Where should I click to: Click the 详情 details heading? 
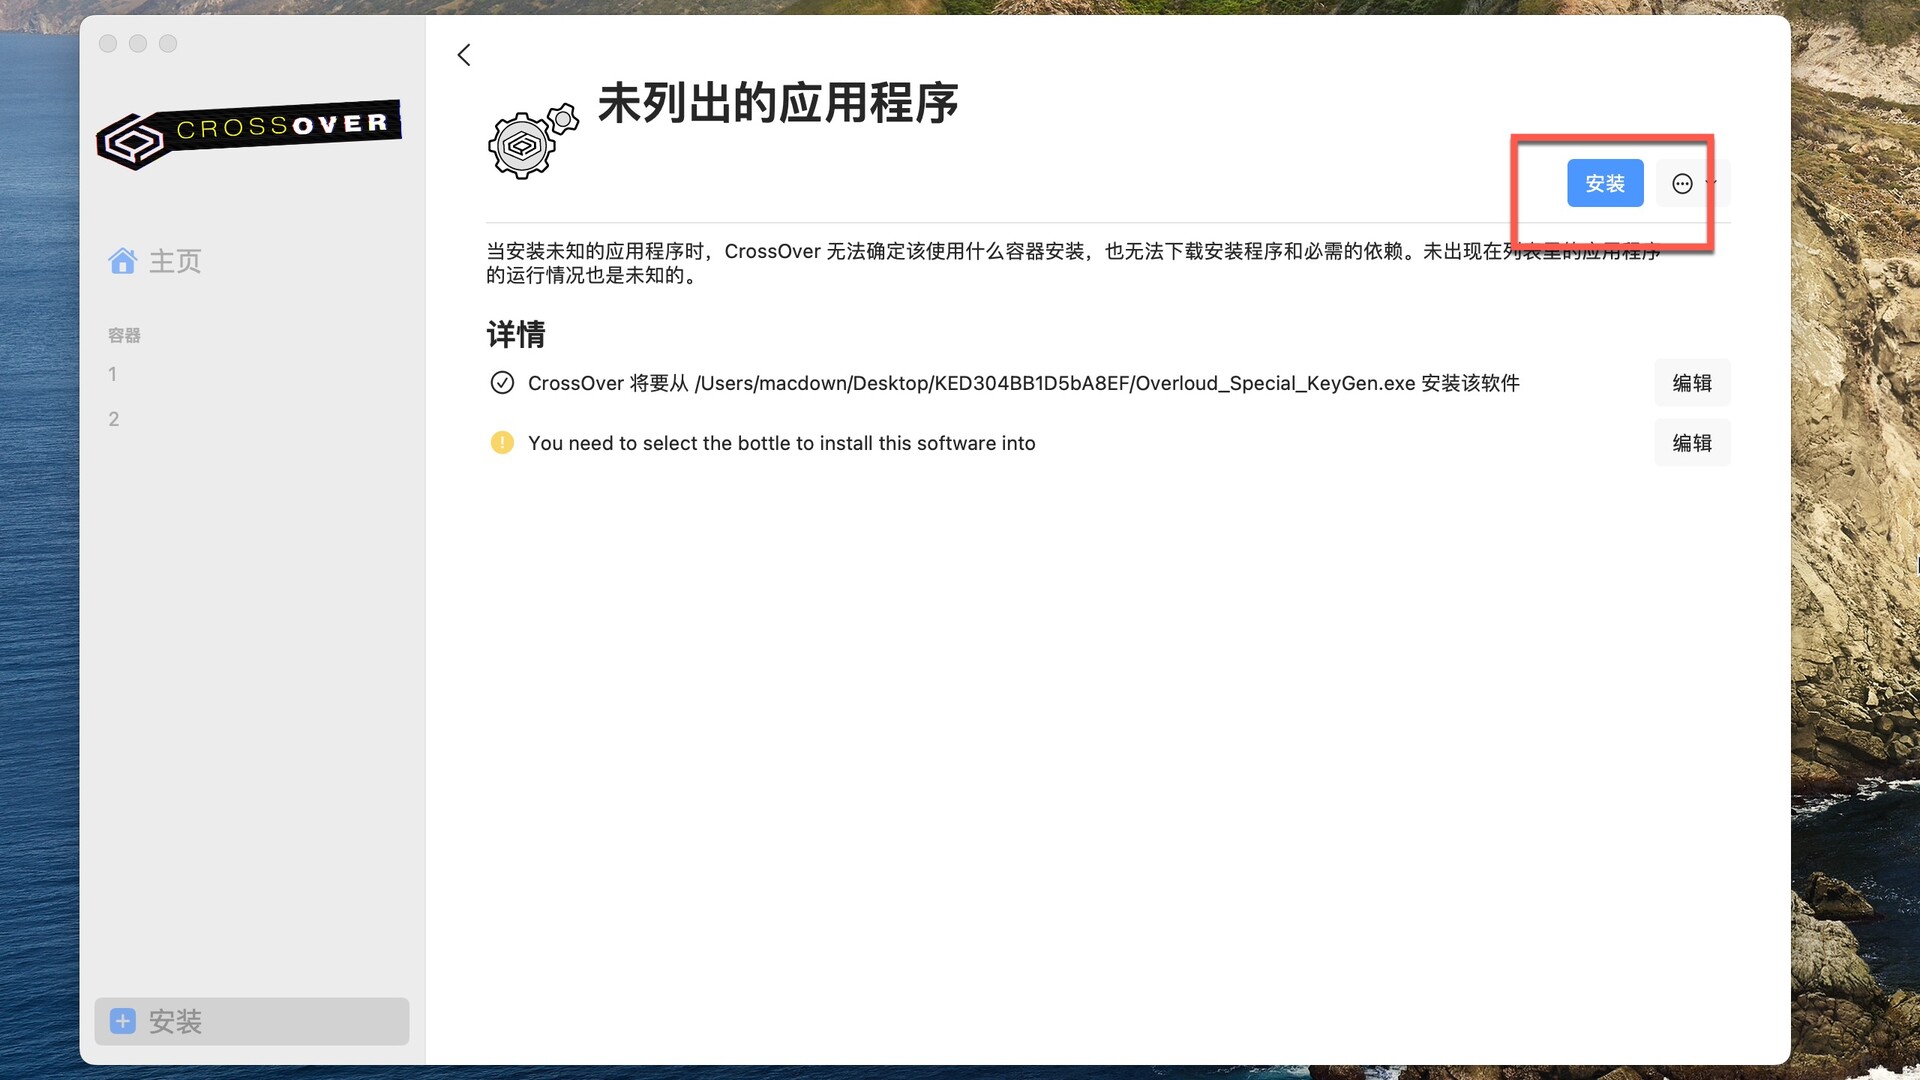click(516, 334)
